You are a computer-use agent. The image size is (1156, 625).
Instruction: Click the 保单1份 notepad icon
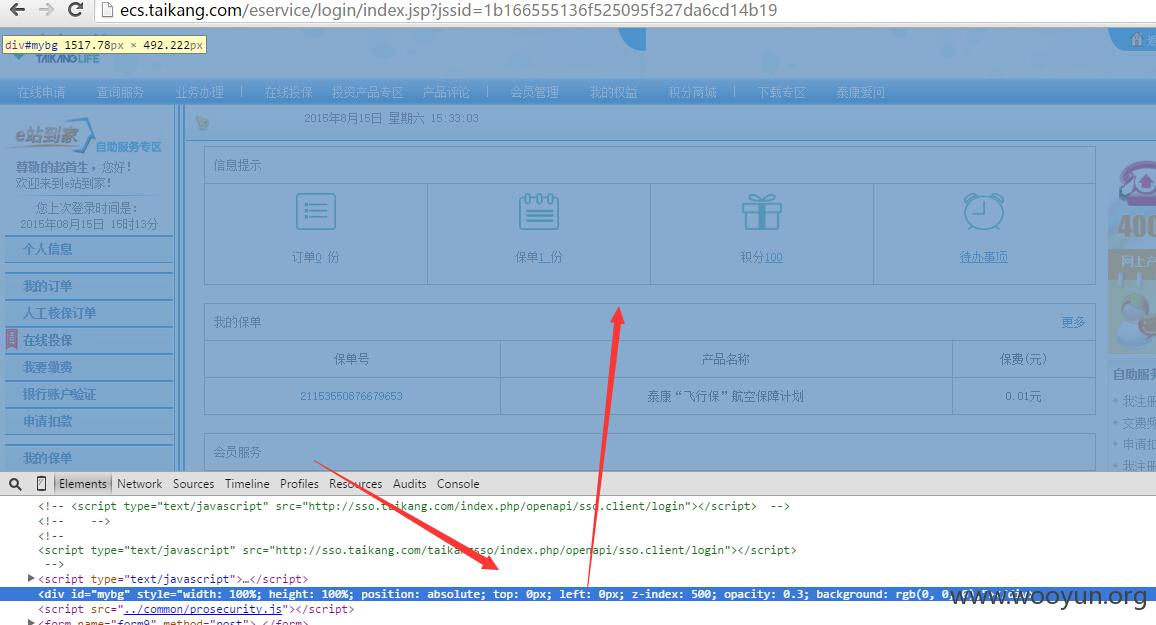[539, 212]
